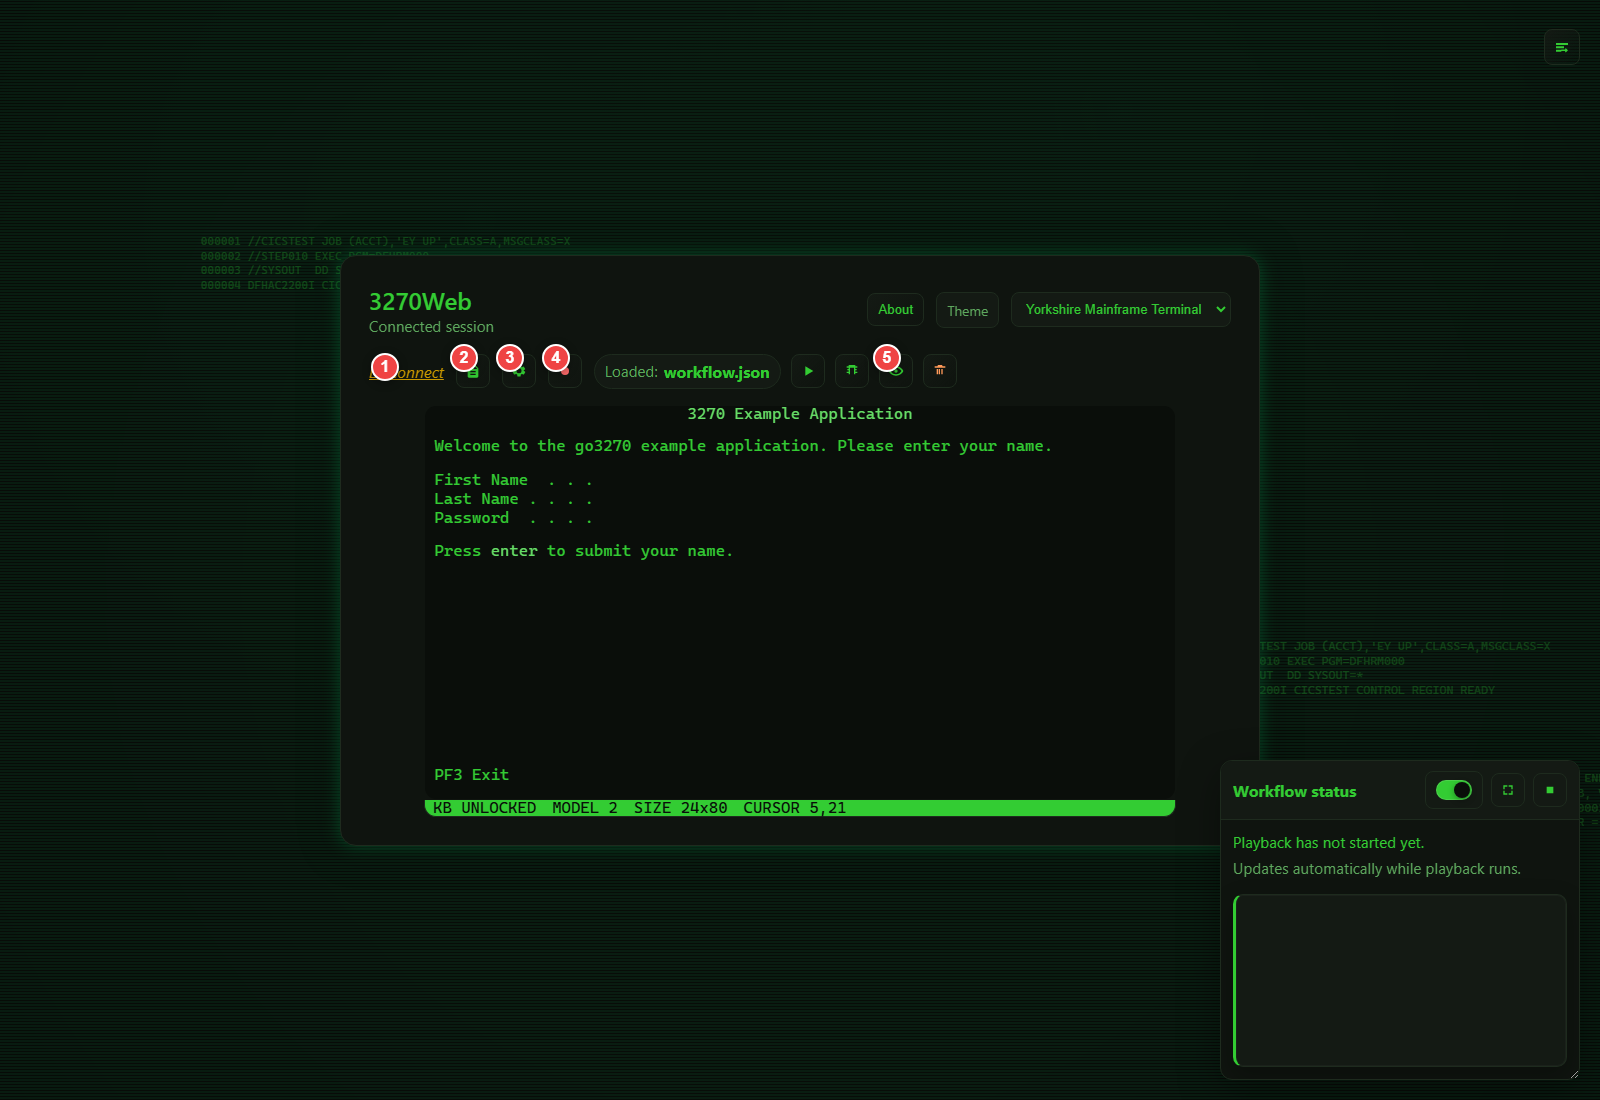Click the loop playback icon
This screenshot has height=1100, width=1600.
(x=852, y=371)
